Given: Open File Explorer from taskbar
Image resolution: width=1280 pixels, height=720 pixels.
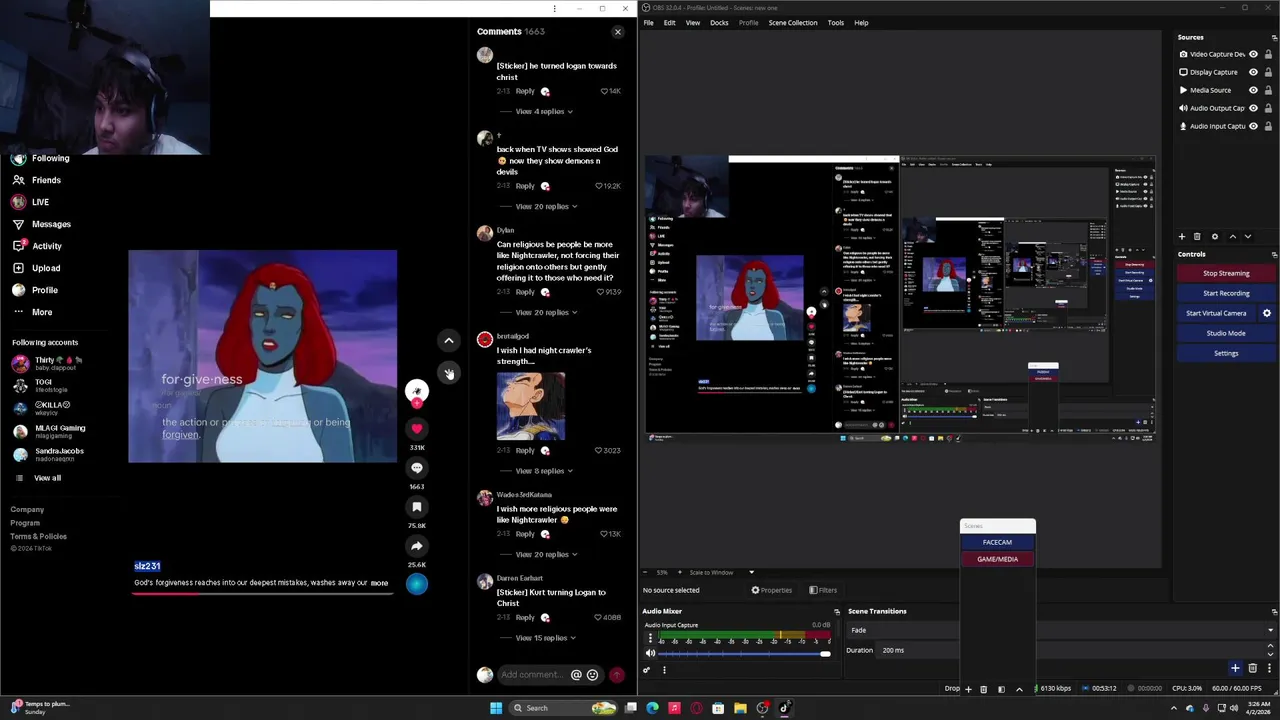Looking at the screenshot, I should pyautogui.click(x=740, y=708).
